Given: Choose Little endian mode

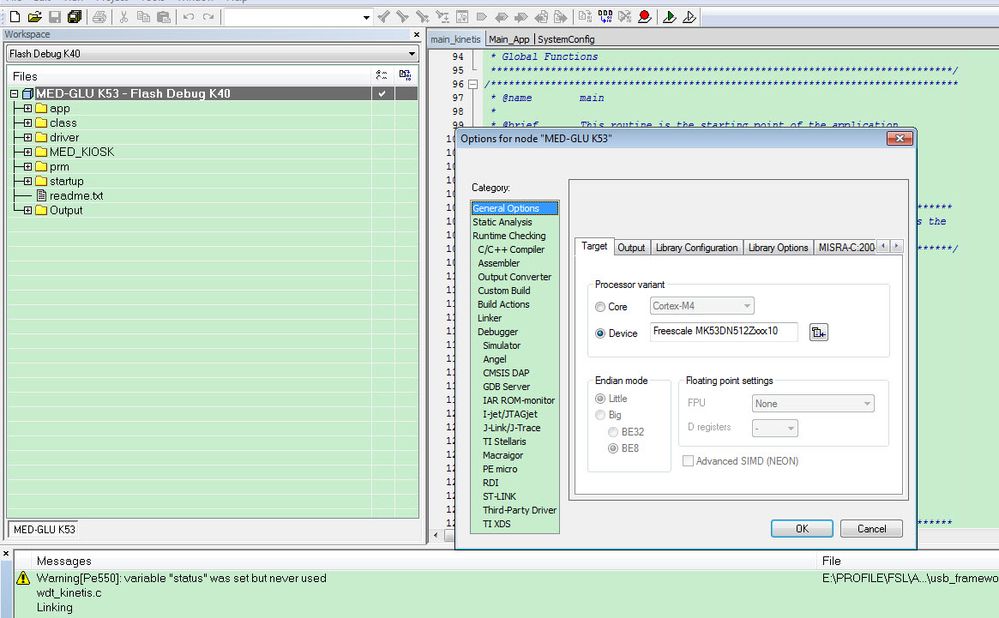Looking at the screenshot, I should click(600, 399).
